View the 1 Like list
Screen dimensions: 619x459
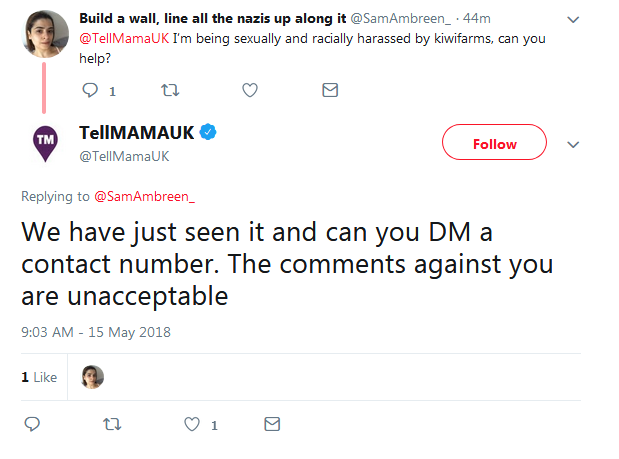click(x=39, y=377)
